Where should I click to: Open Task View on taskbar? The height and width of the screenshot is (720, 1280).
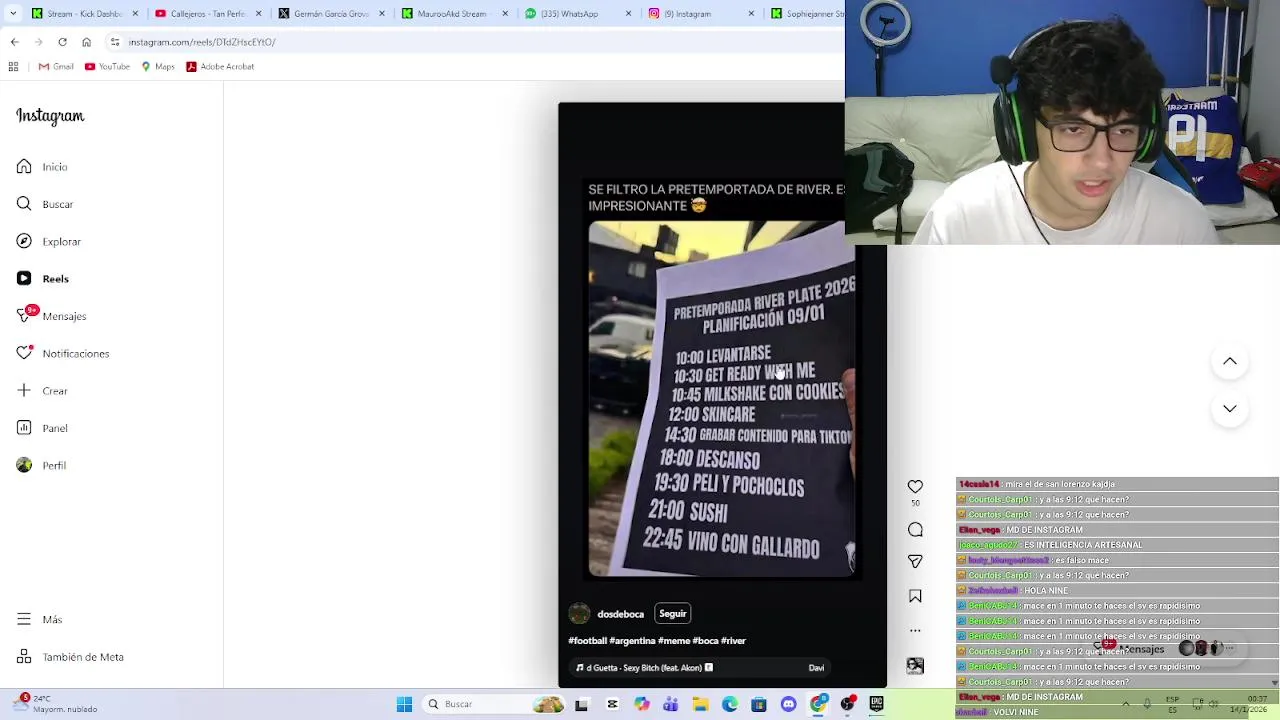pos(581,704)
